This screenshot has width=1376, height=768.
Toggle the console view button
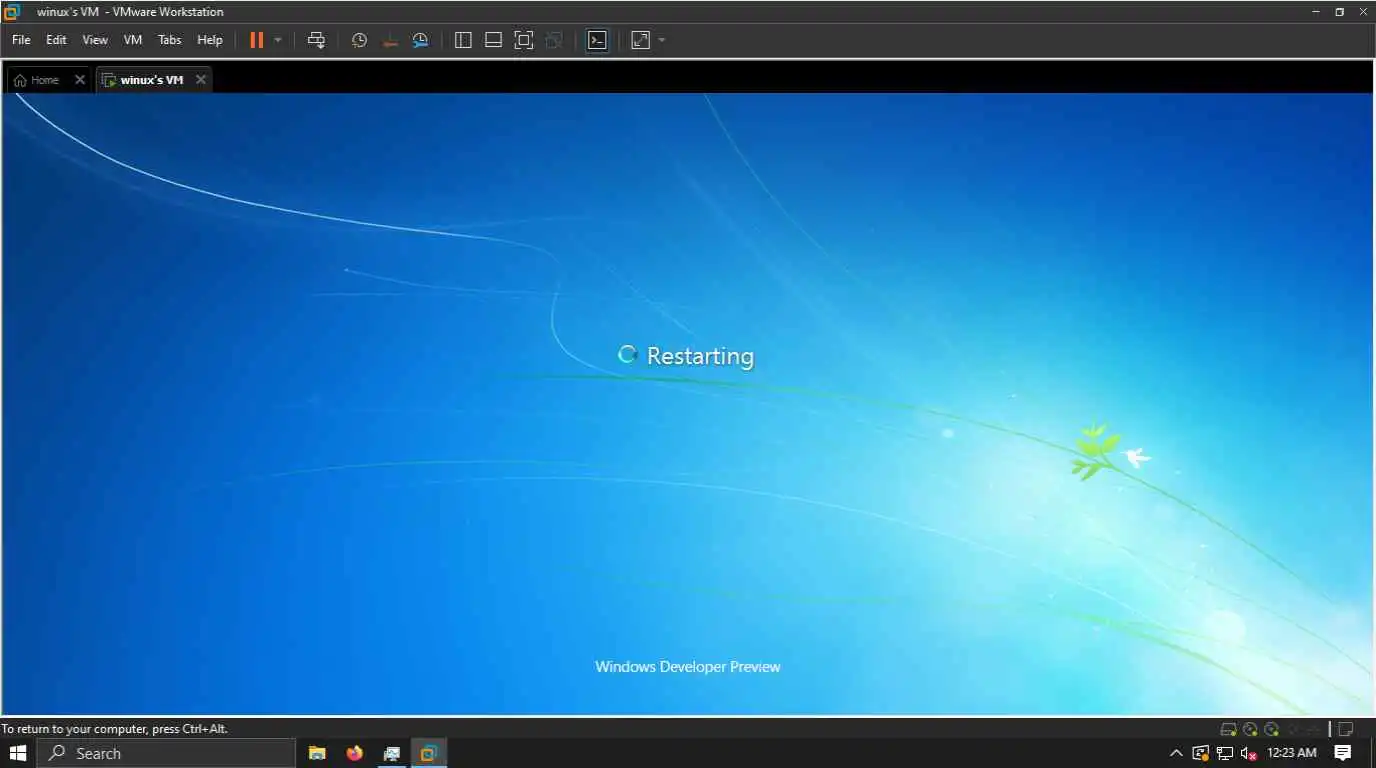click(597, 40)
